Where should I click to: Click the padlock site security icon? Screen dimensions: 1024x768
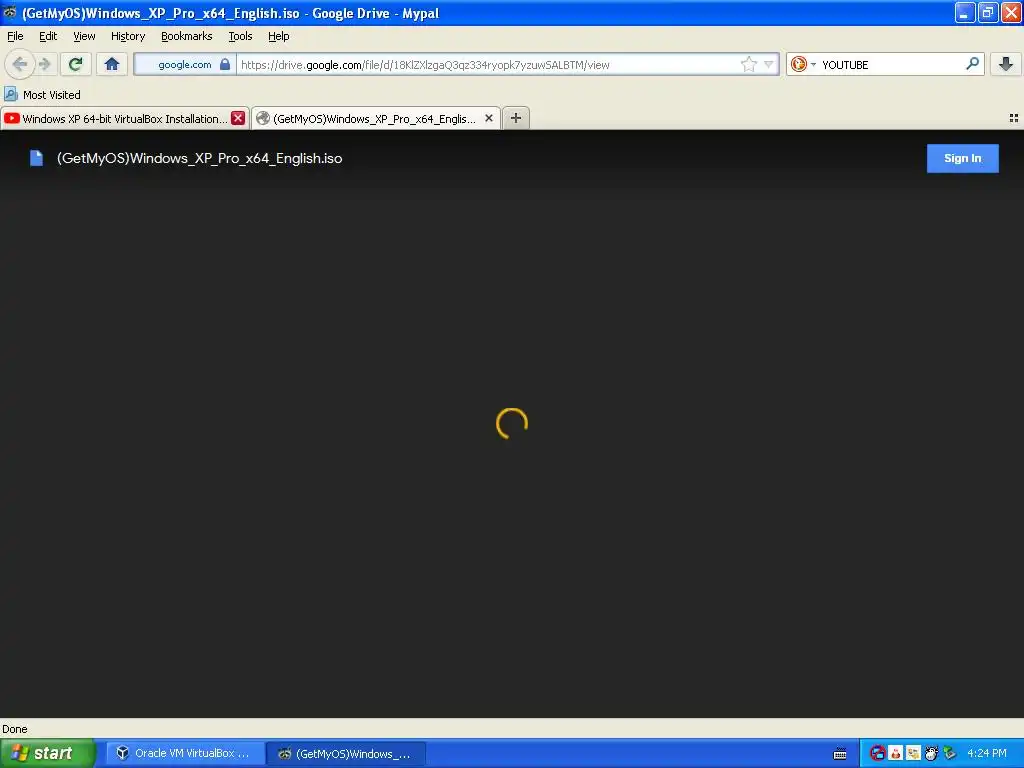[x=225, y=64]
